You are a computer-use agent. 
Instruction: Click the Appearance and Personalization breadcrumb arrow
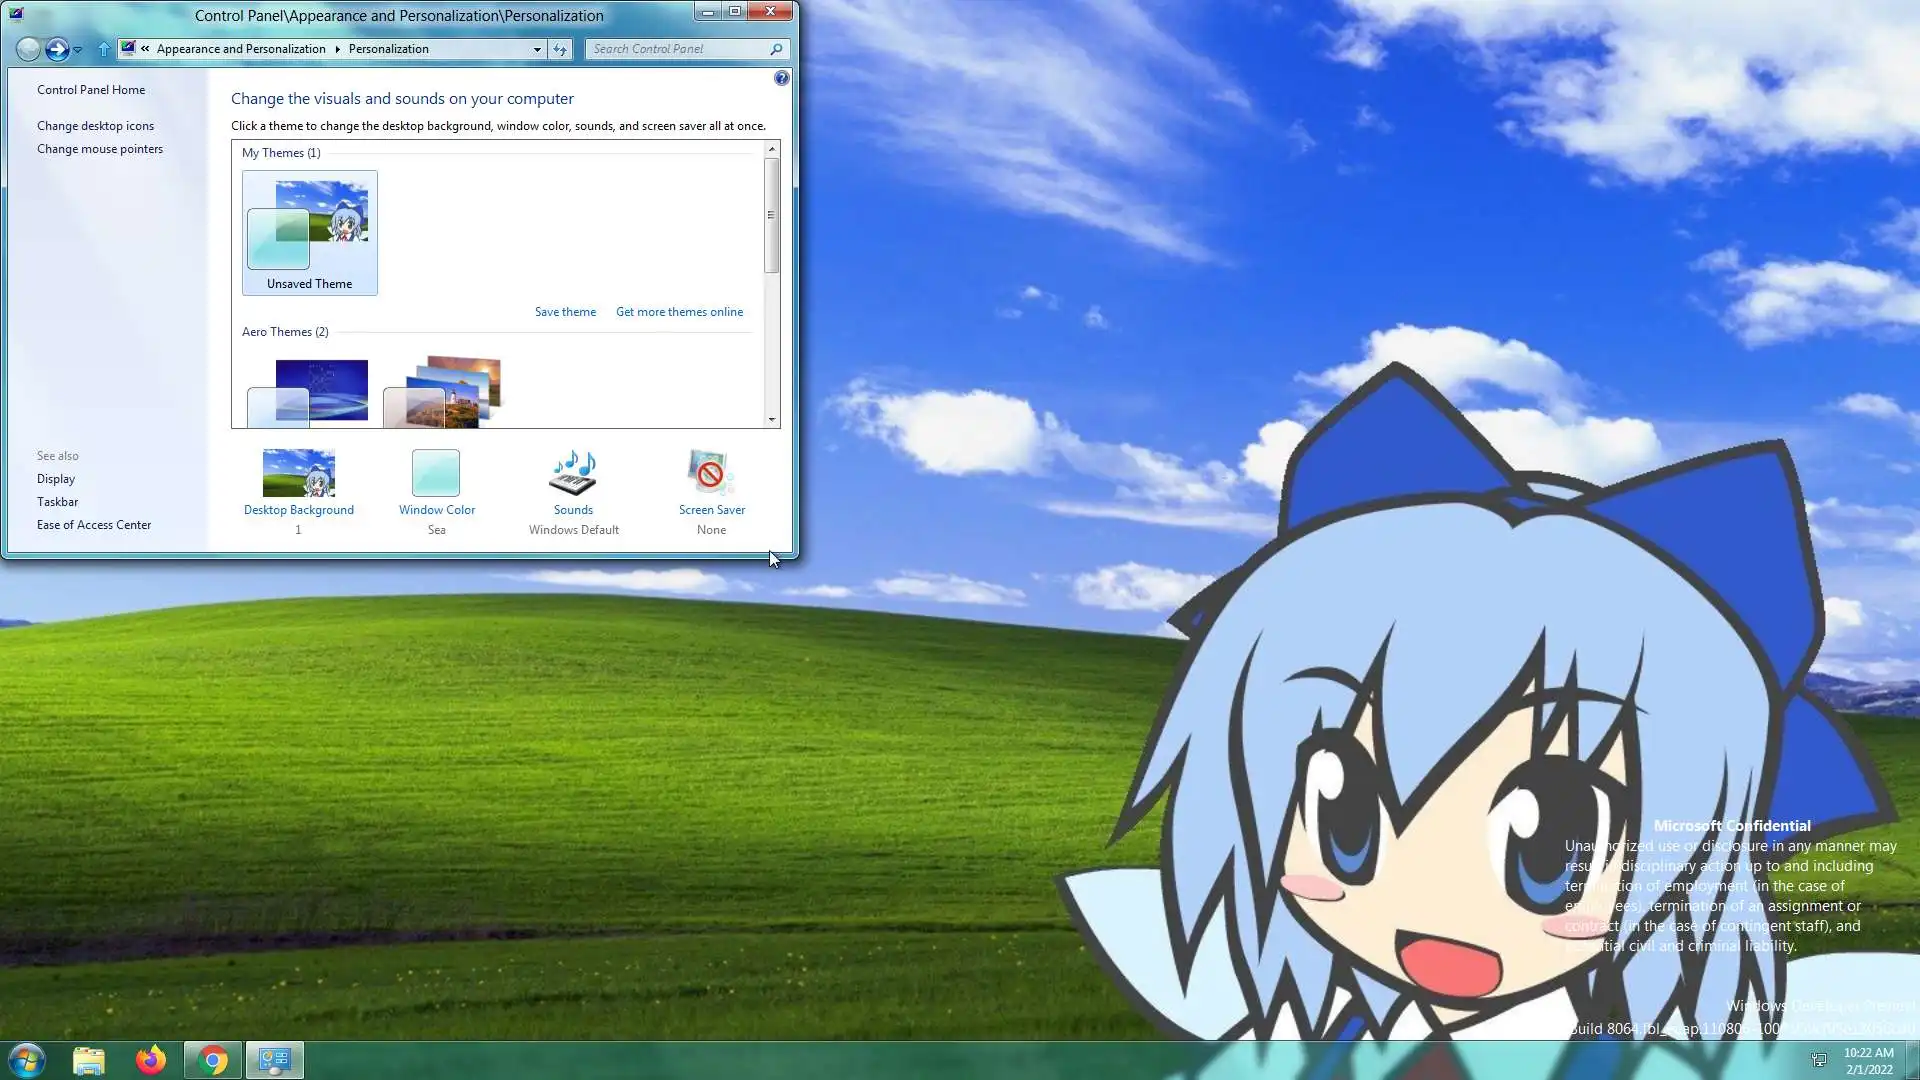click(337, 49)
